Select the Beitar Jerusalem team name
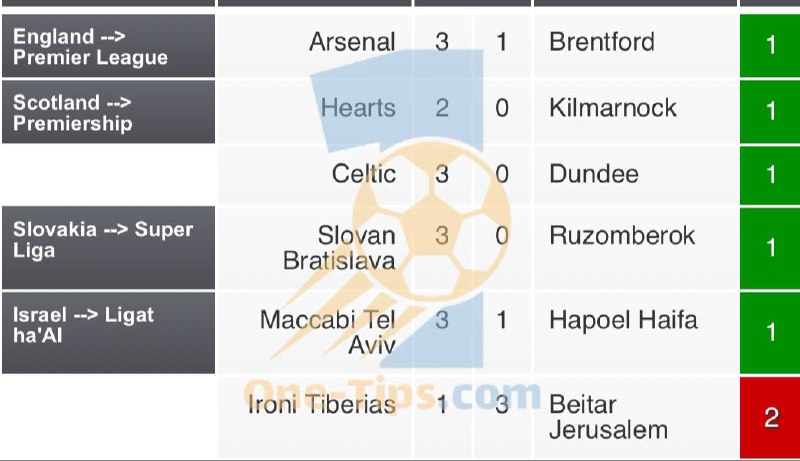The height and width of the screenshot is (461, 800). coord(608,417)
